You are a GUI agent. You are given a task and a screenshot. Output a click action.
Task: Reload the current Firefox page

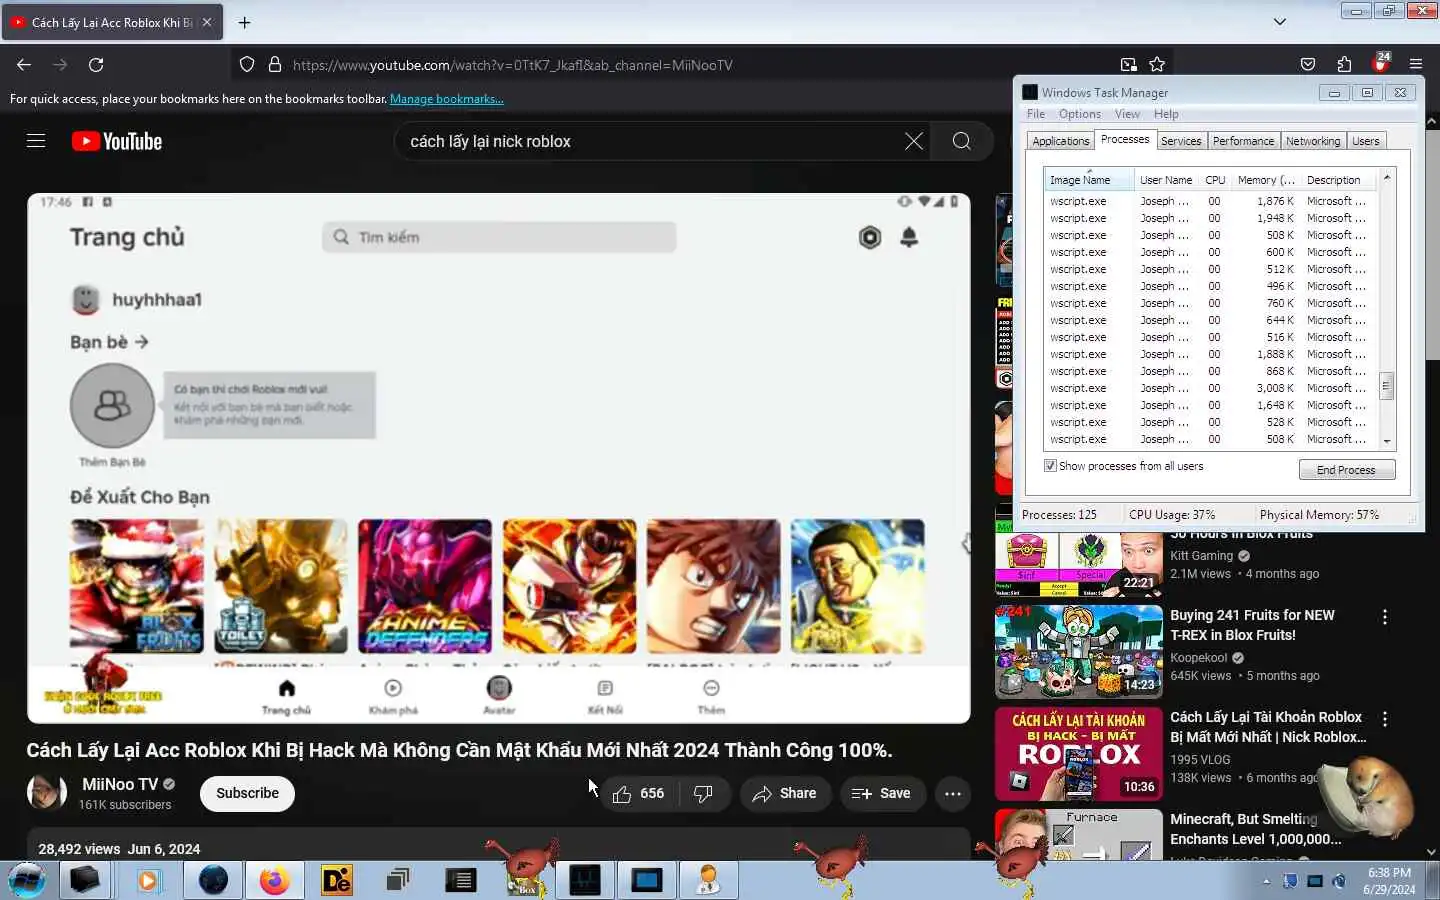pos(96,65)
